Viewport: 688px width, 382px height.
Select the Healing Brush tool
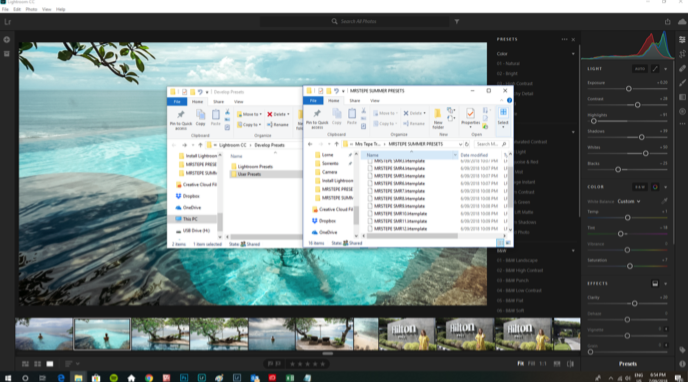coord(682,68)
